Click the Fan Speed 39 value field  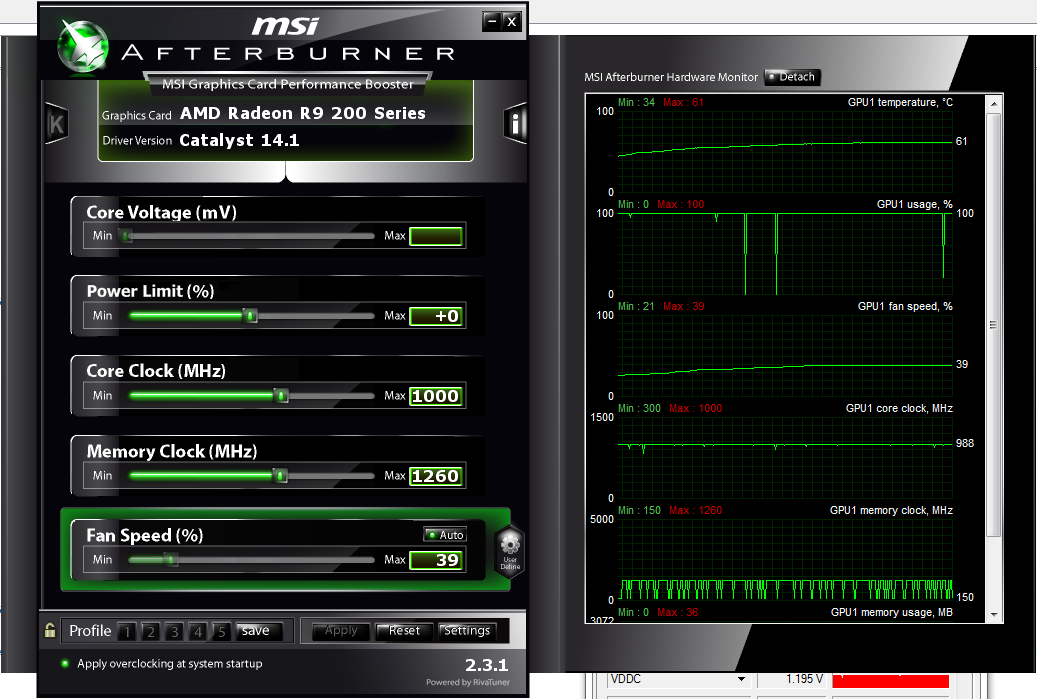click(436, 560)
